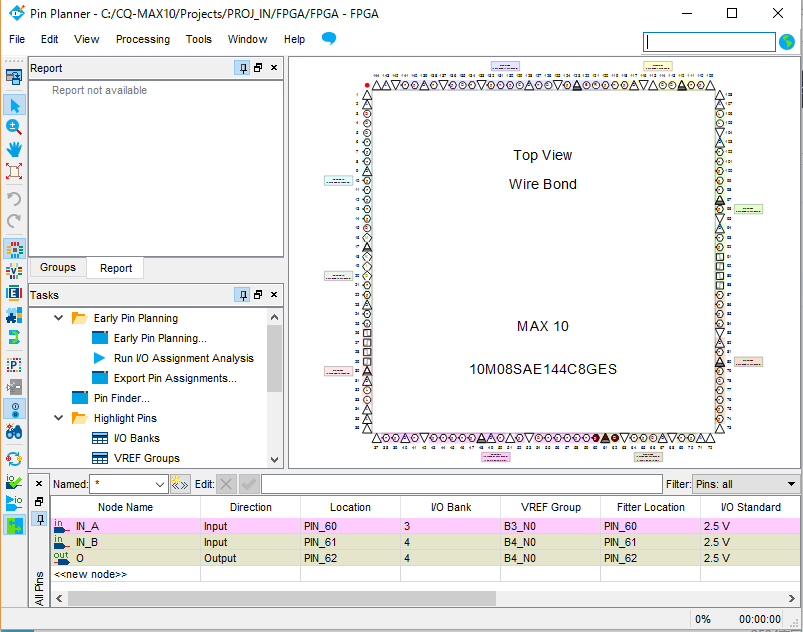Click the blue E icon in the left toolbar
The image size is (803, 632).
click(14, 292)
